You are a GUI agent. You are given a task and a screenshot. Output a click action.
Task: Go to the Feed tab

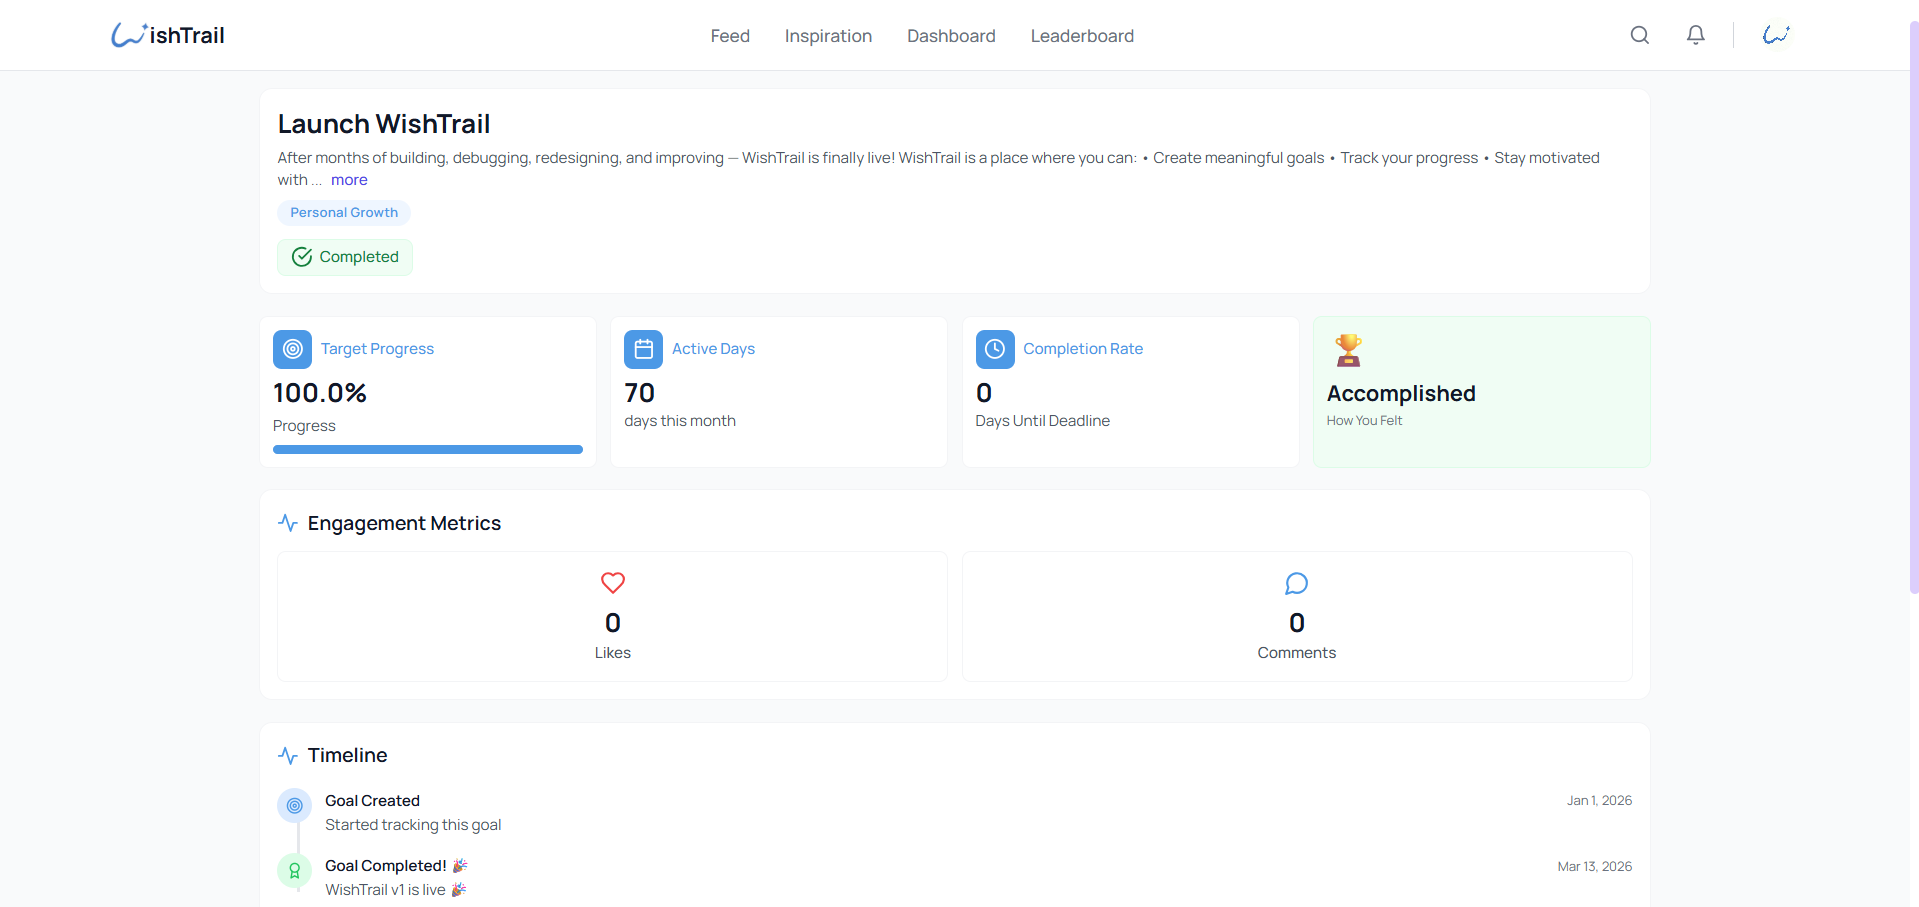(730, 36)
